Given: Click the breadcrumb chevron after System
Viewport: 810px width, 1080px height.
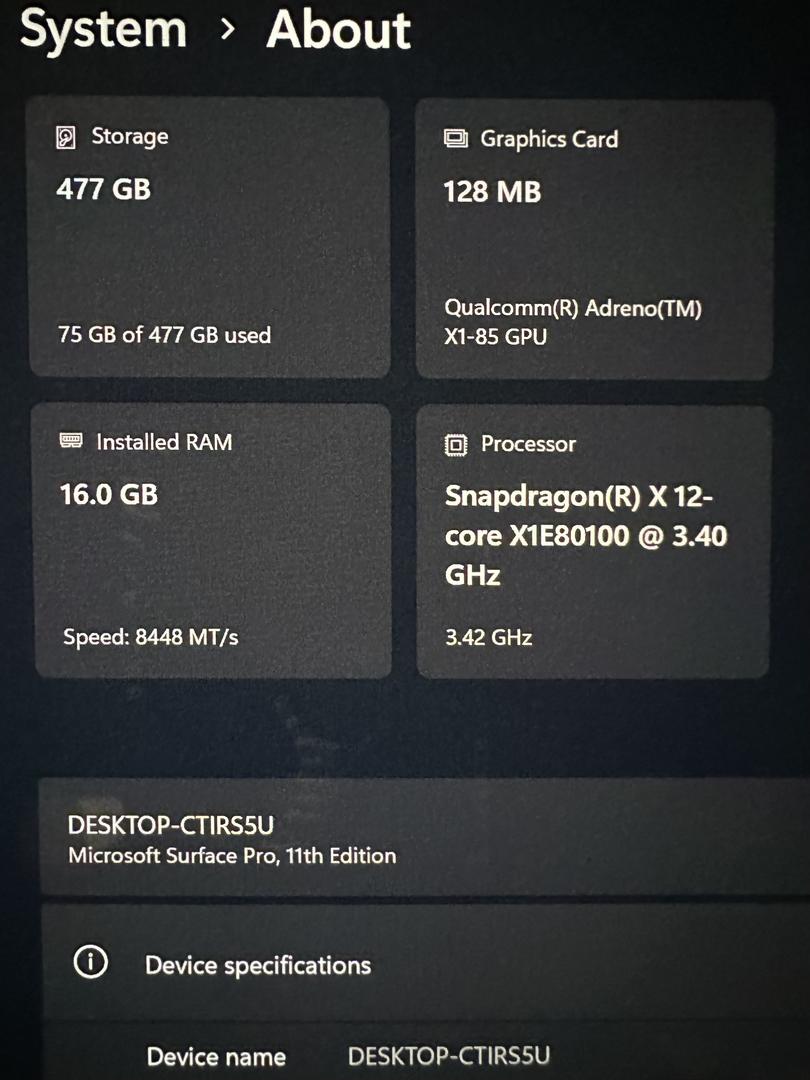Looking at the screenshot, I should (x=227, y=30).
